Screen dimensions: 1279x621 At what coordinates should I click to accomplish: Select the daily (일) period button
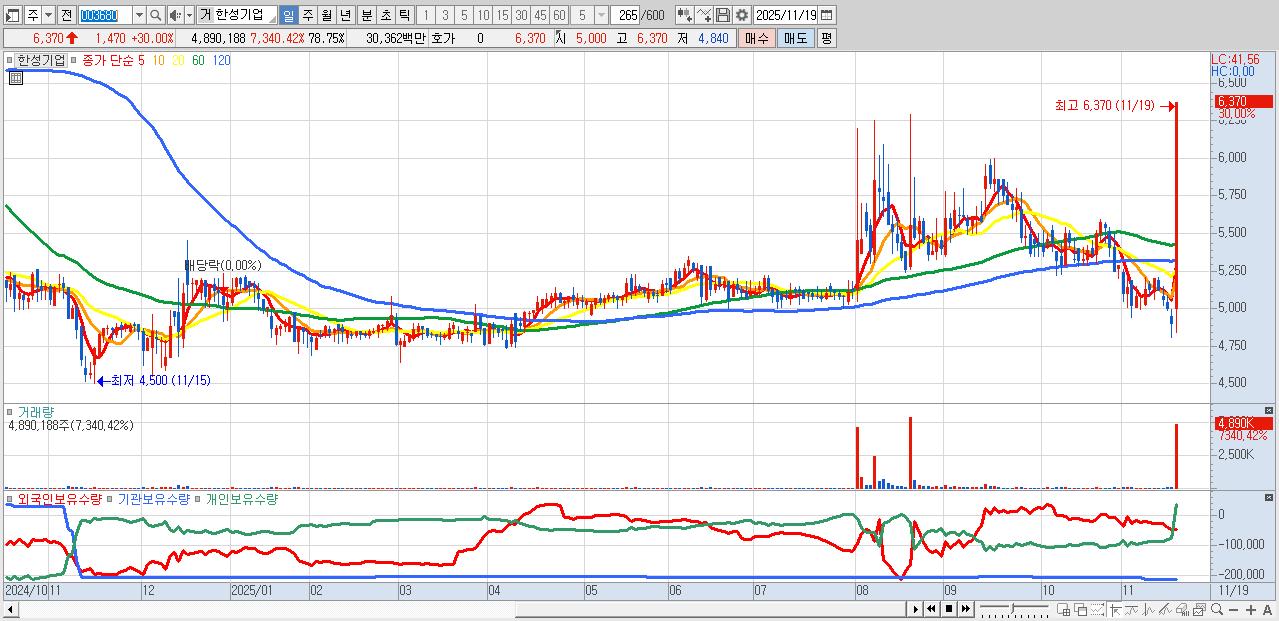point(288,15)
